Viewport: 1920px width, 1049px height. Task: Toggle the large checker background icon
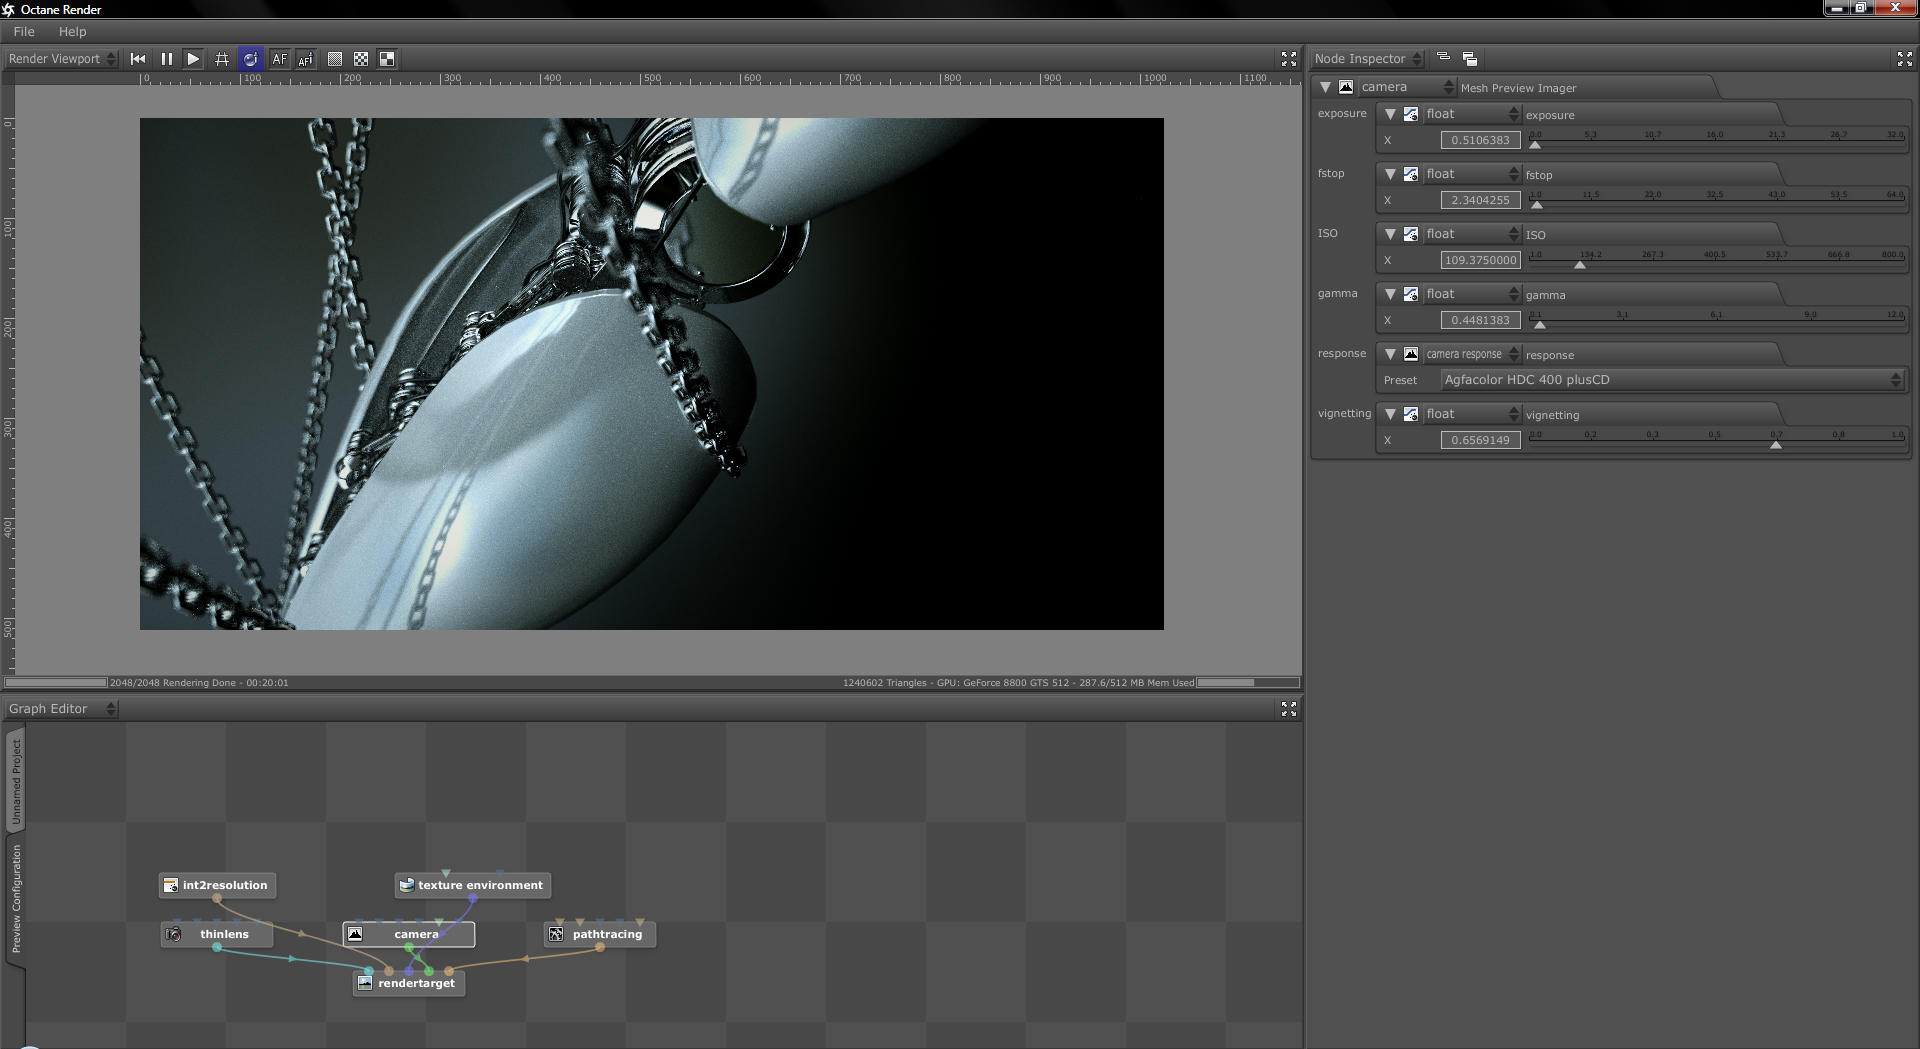click(387, 59)
